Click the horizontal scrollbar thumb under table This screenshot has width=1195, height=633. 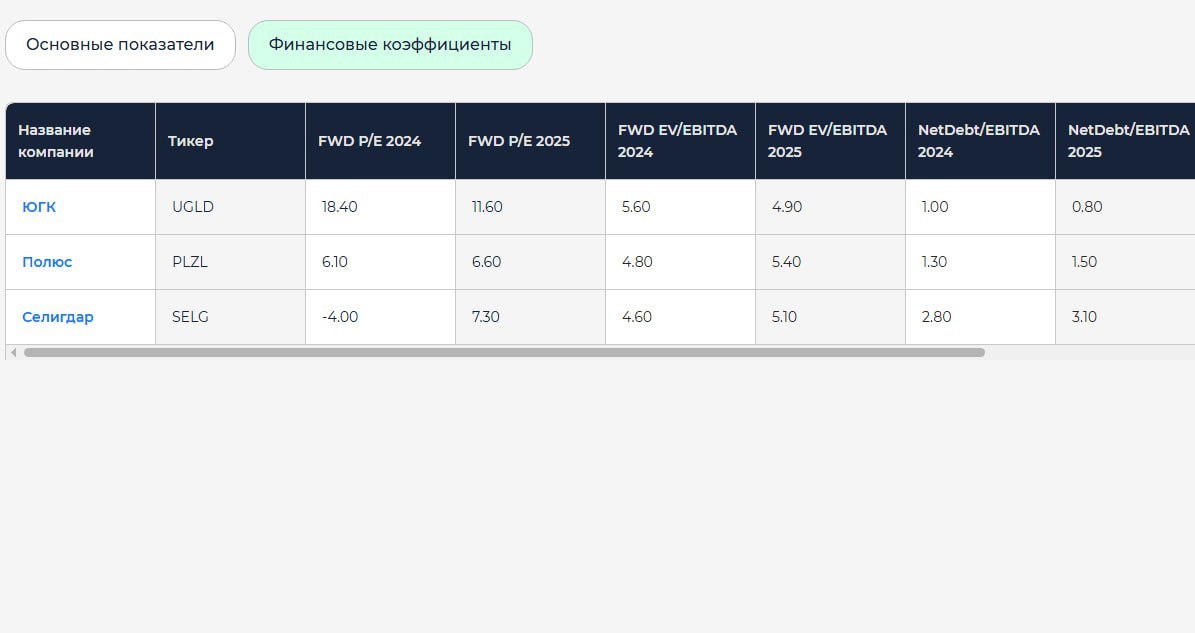coord(504,353)
